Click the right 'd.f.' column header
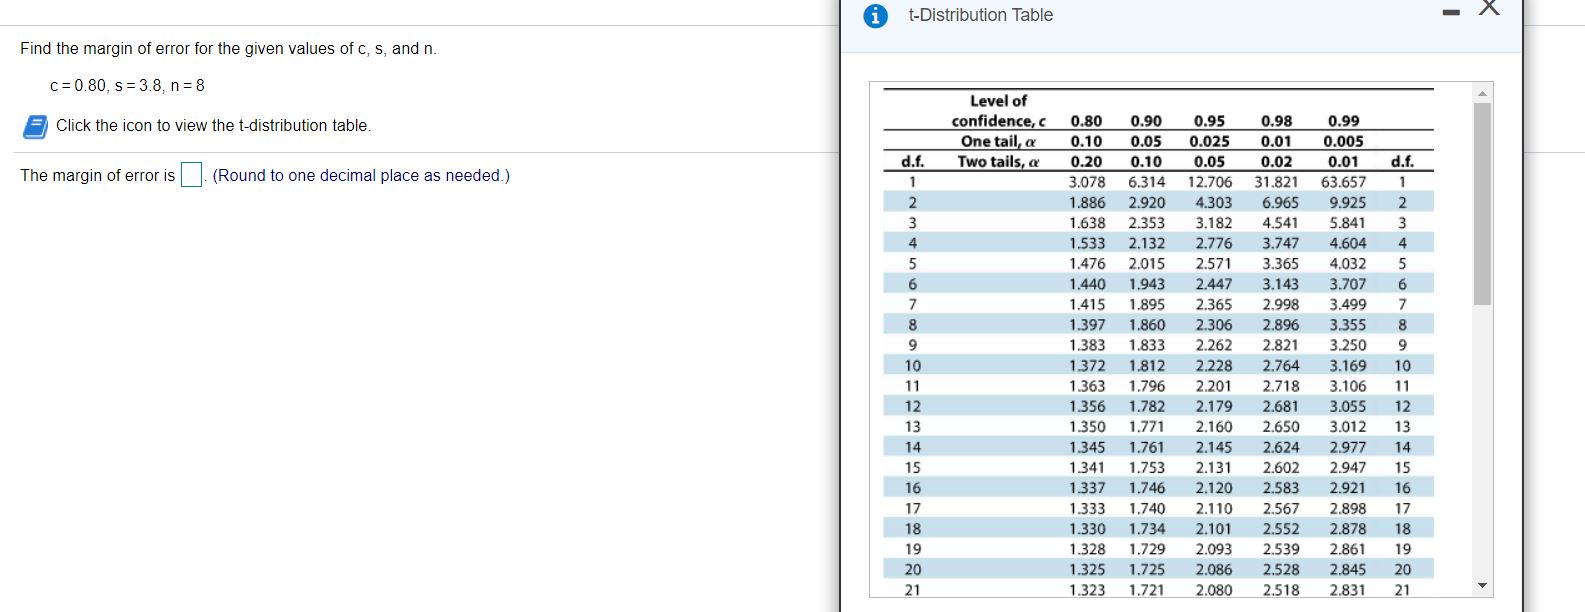 tap(1402, 161)
